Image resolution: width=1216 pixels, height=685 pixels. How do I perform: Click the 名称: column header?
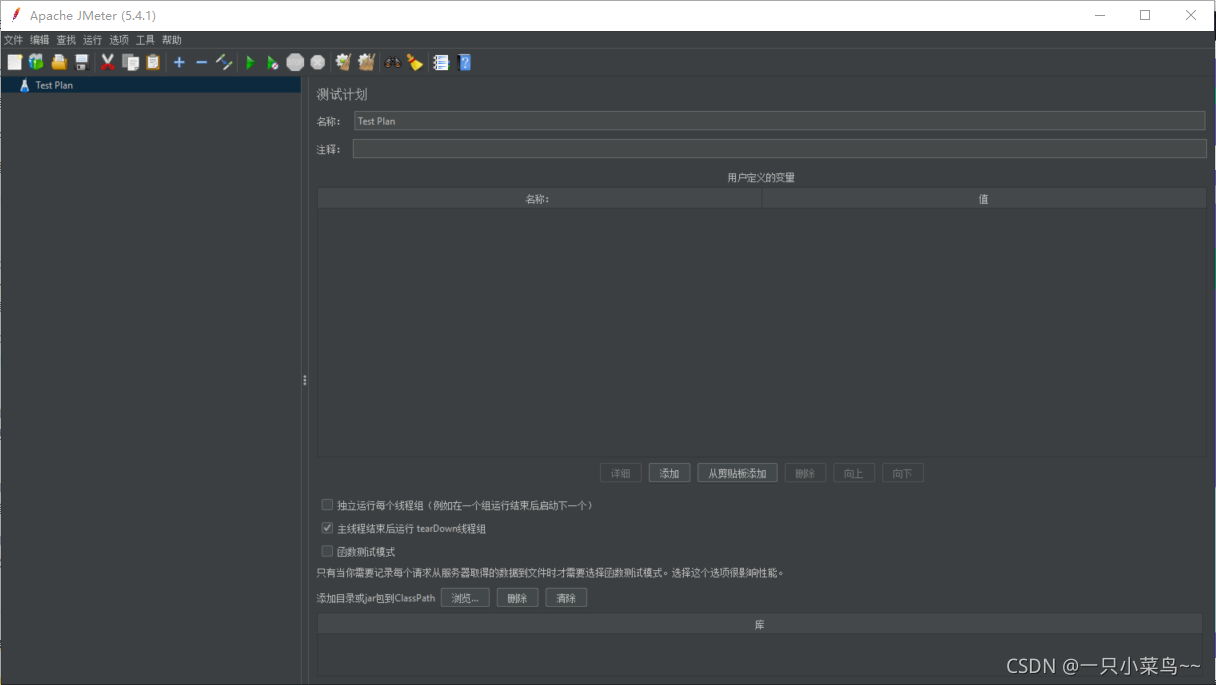pyautogui.click(x=540, y=199)
